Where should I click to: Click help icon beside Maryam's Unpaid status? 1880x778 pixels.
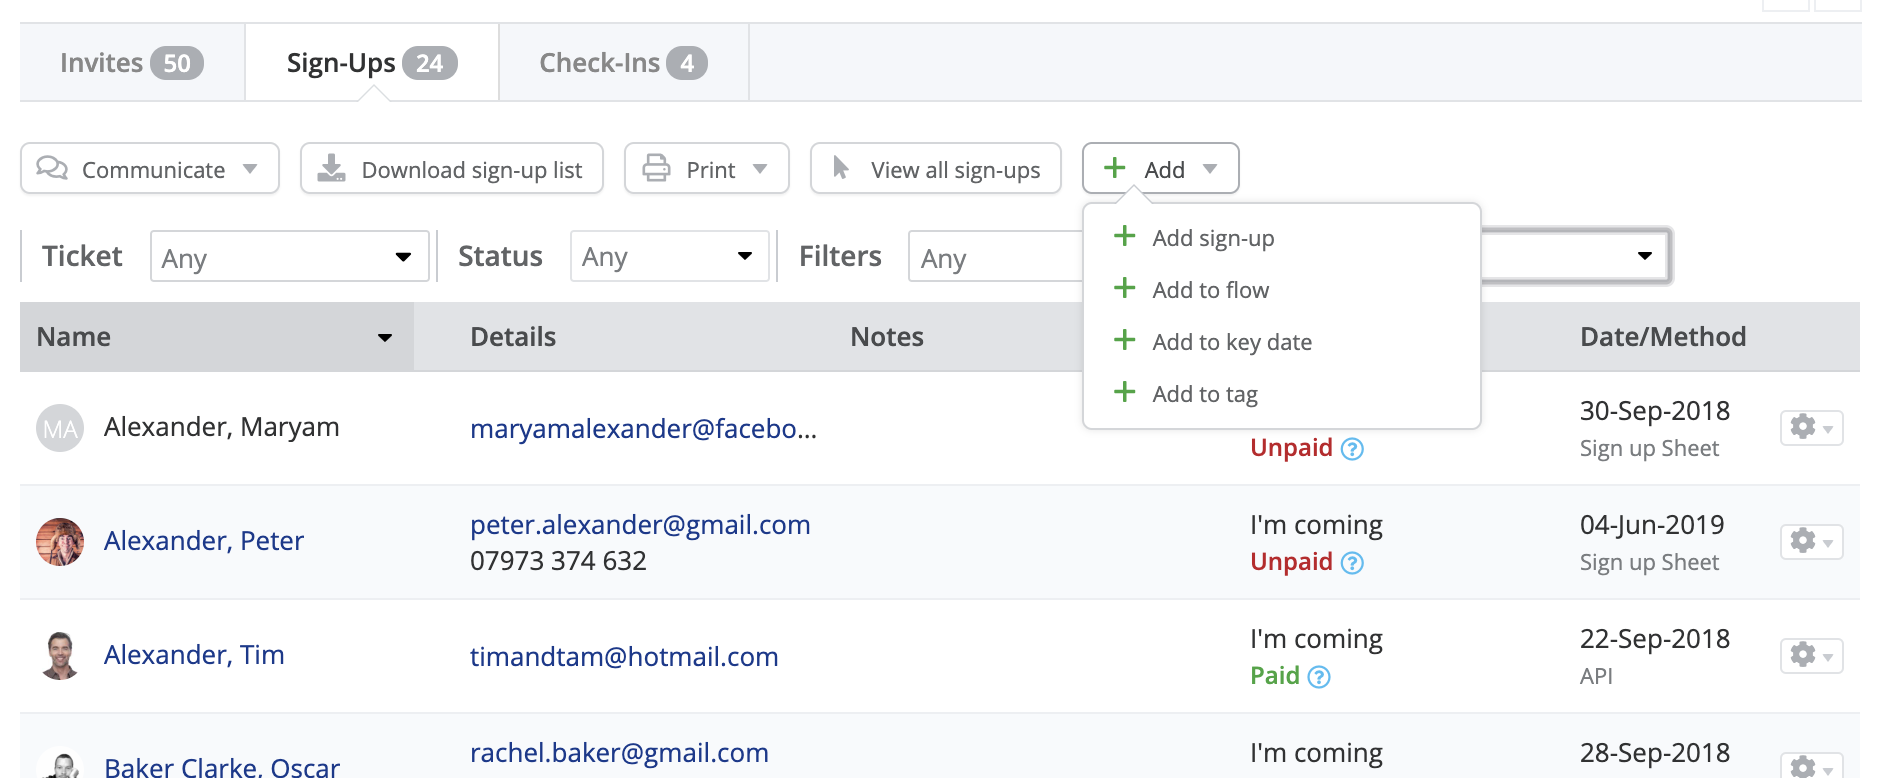[x=1352, y=449]
